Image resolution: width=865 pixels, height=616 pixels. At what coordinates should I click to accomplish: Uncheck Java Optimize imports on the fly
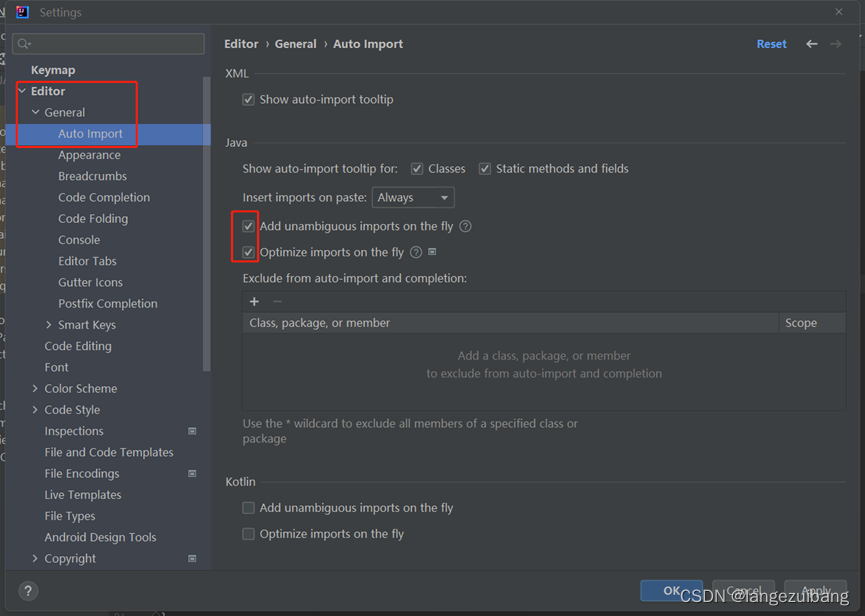point(248,253)
